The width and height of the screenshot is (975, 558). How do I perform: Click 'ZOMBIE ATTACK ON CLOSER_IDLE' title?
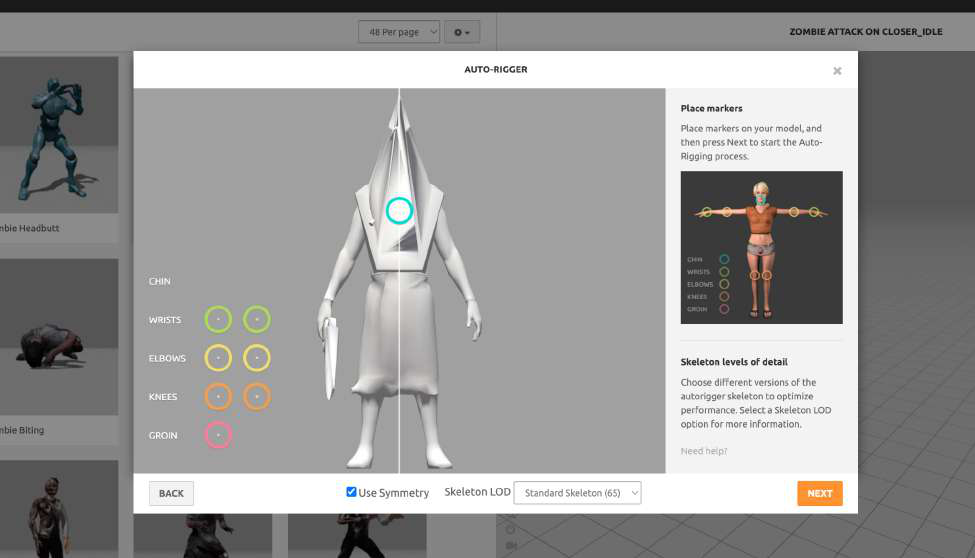tap(866, 32)
